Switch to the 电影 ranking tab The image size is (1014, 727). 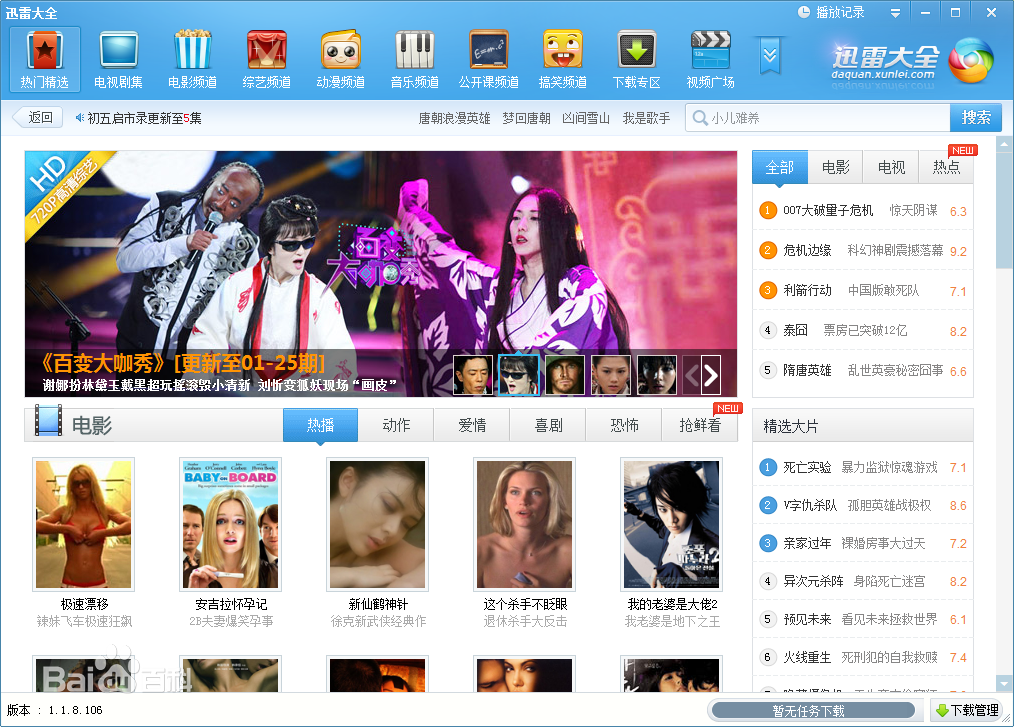(x=836, y=168)
